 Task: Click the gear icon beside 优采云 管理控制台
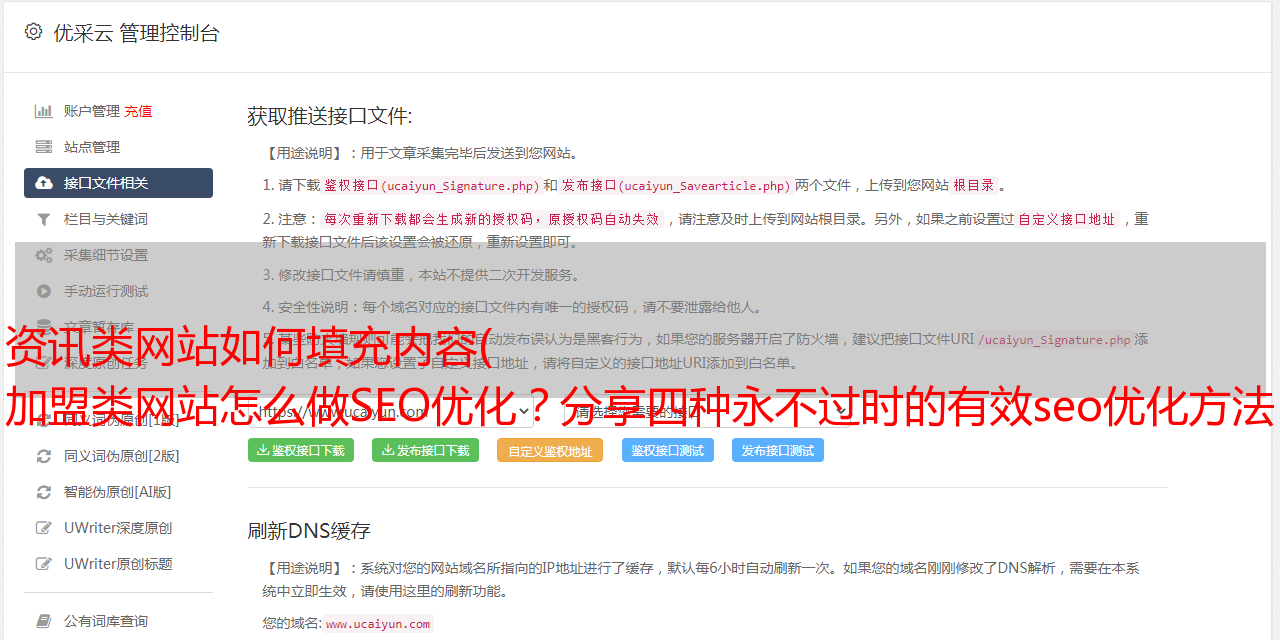pos(33,32)
